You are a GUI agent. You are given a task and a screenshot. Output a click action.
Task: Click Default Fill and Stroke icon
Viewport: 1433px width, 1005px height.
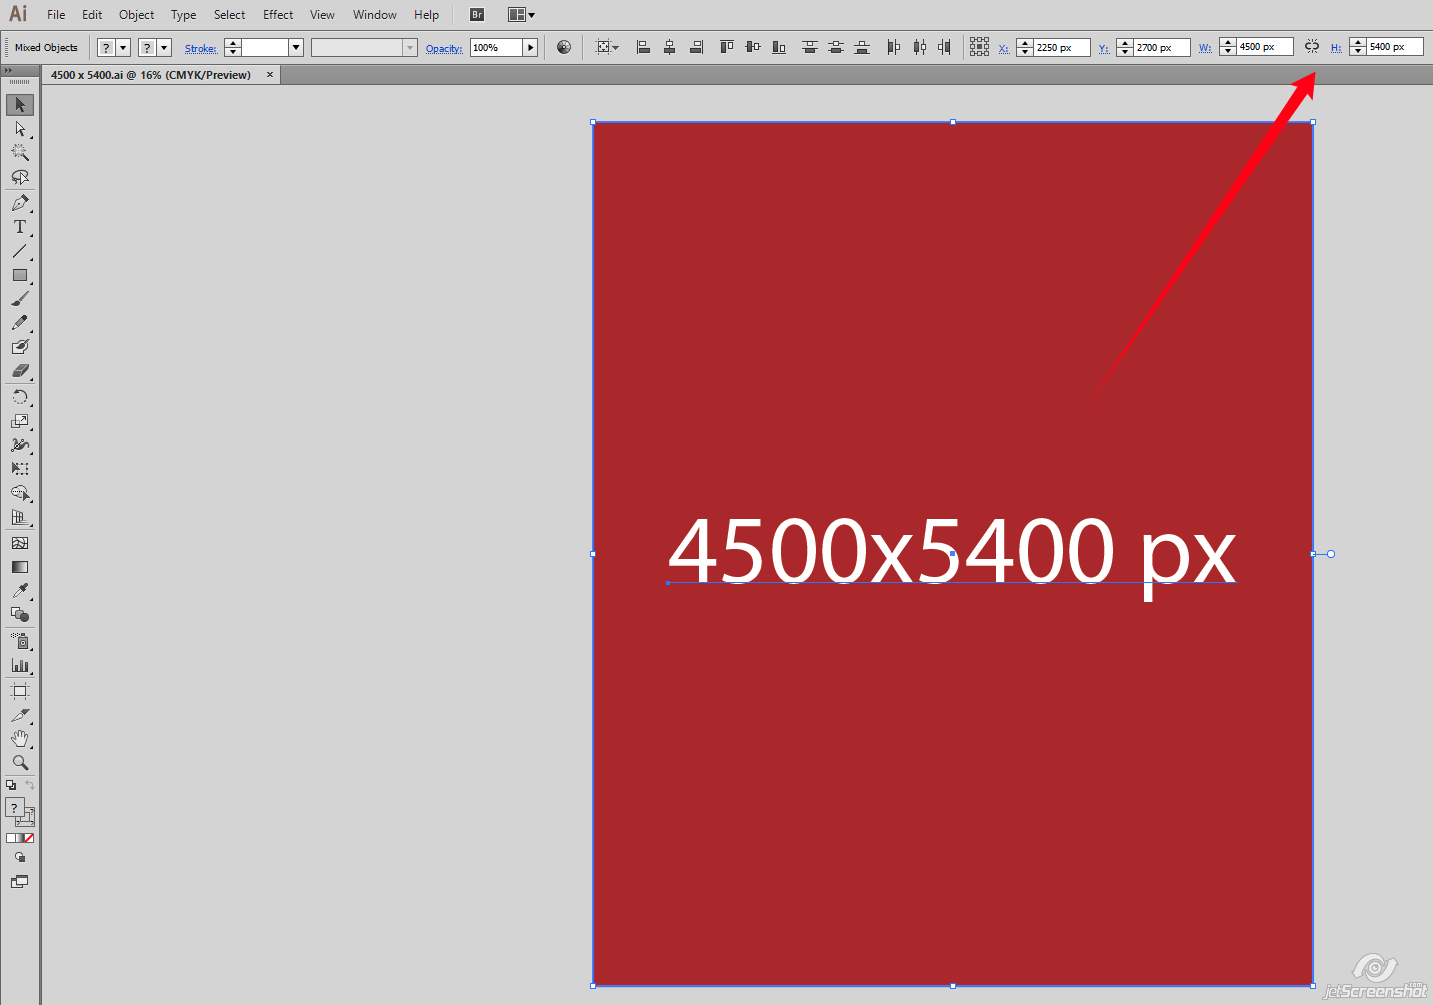point(11,785)
